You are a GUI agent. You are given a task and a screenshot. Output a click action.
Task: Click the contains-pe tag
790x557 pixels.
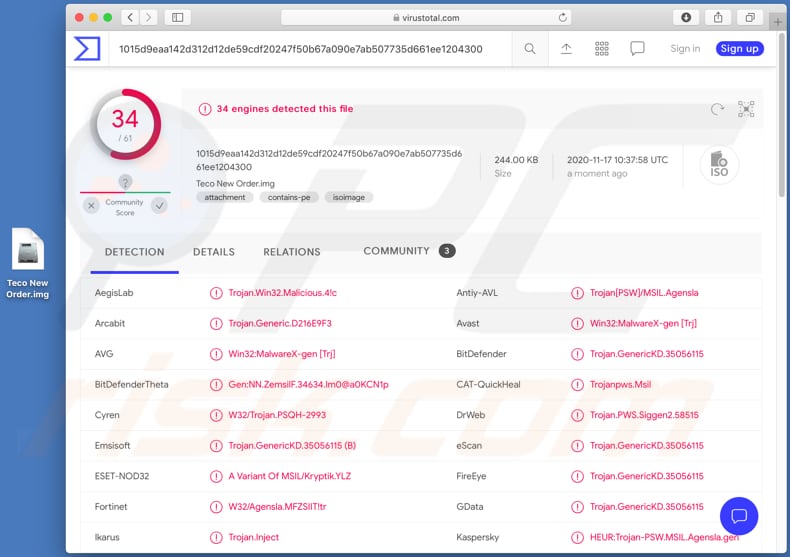coord(291,198)
